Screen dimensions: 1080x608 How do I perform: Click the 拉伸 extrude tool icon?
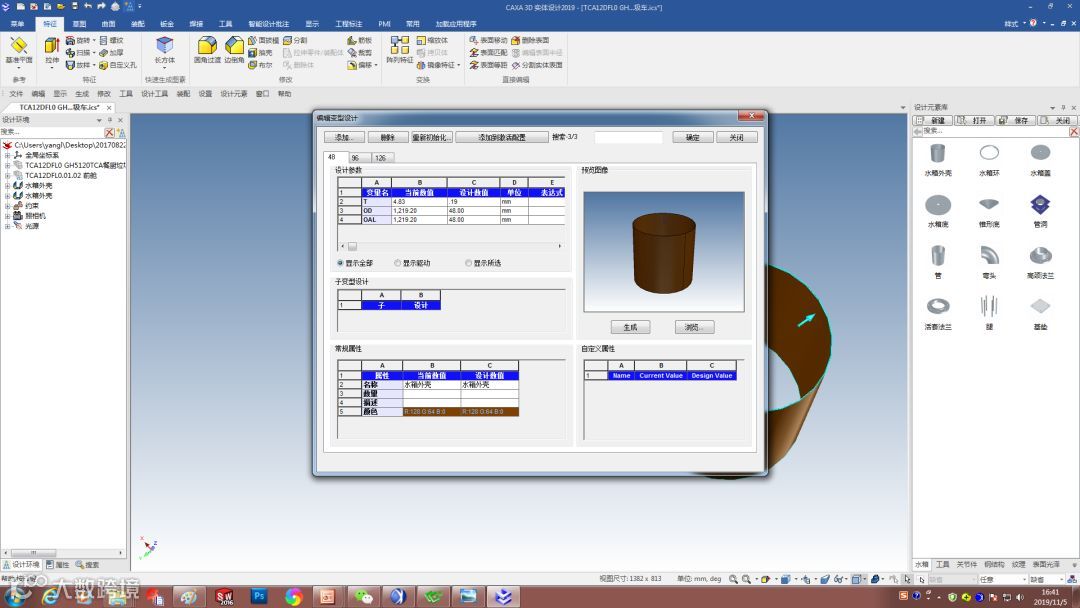(x=52, y=46)
